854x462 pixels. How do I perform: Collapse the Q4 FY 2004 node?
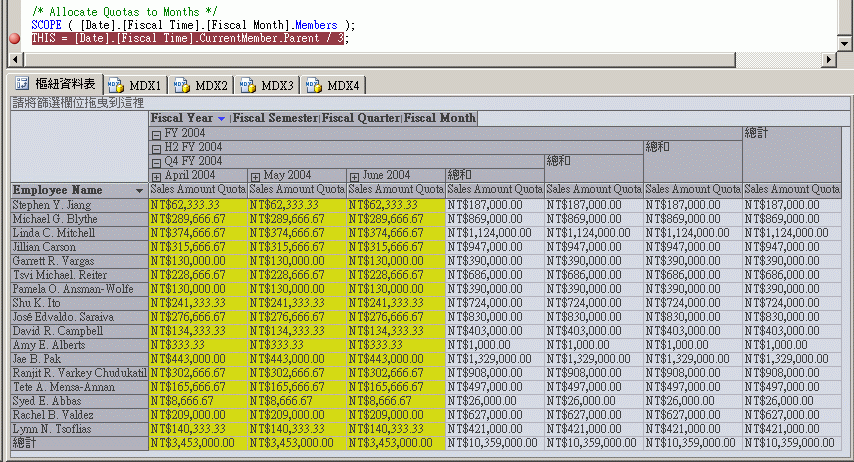pos(156,163)
